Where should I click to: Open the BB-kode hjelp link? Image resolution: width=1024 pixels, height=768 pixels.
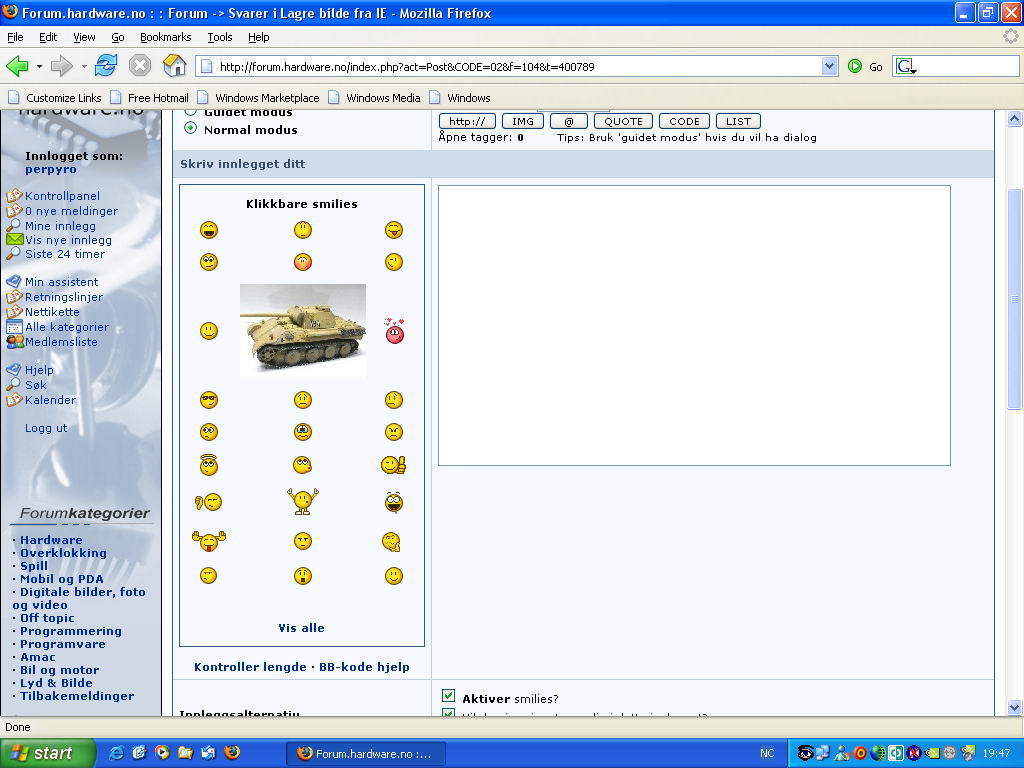[x=364, y=667]
